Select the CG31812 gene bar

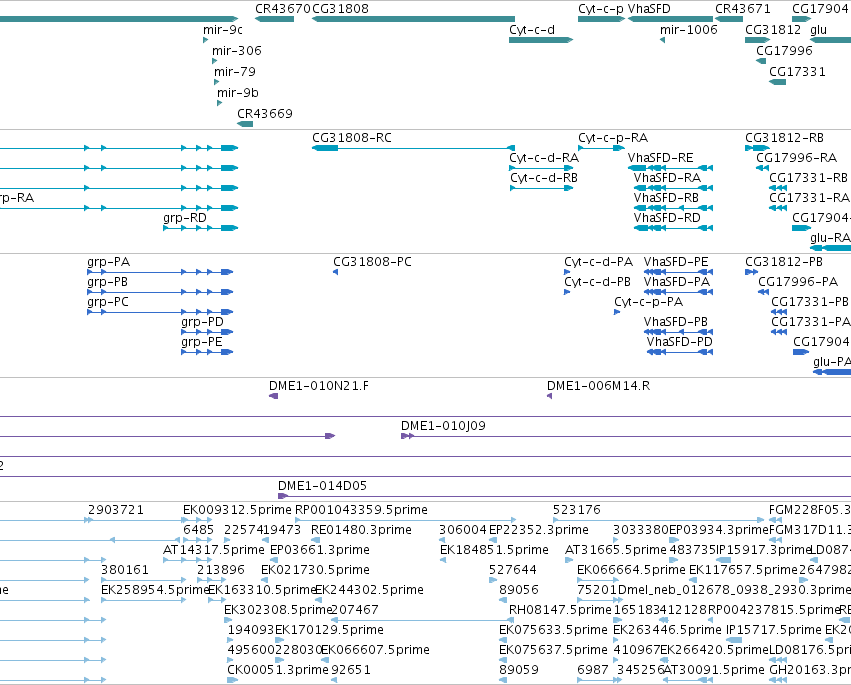pos(758,40)
